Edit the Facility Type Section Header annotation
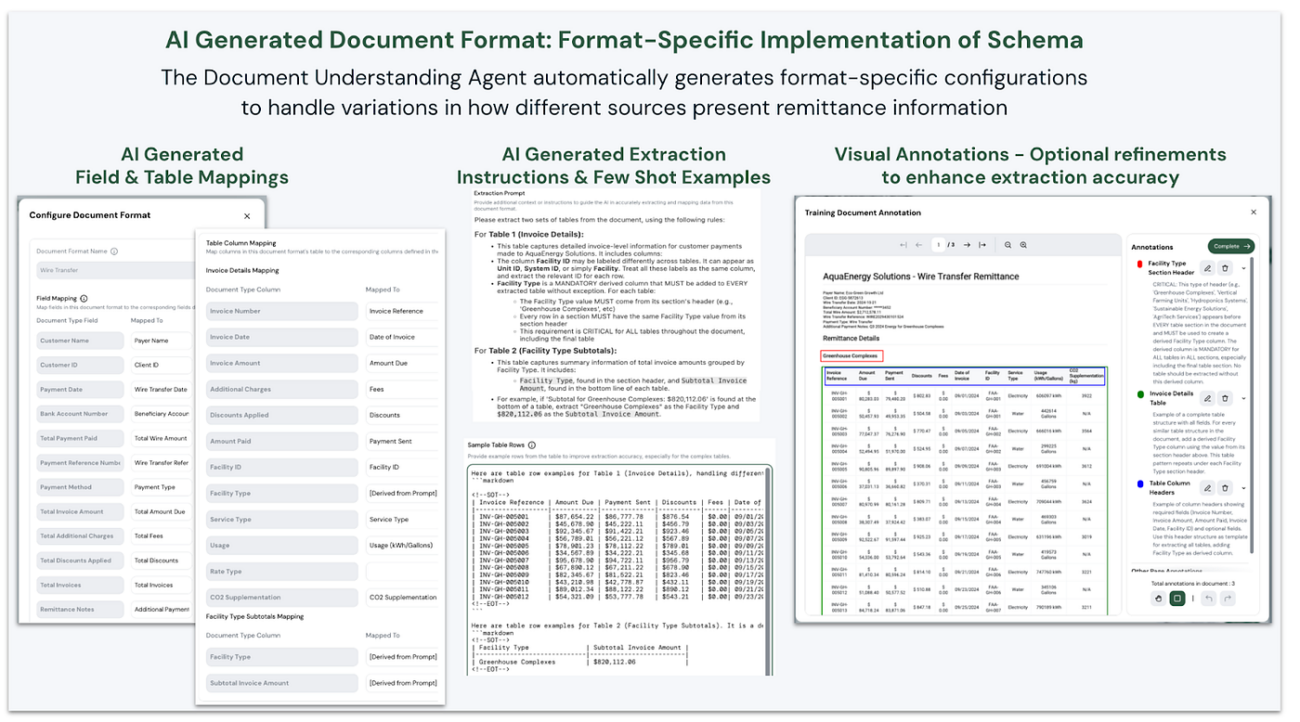 point(1207,268)
